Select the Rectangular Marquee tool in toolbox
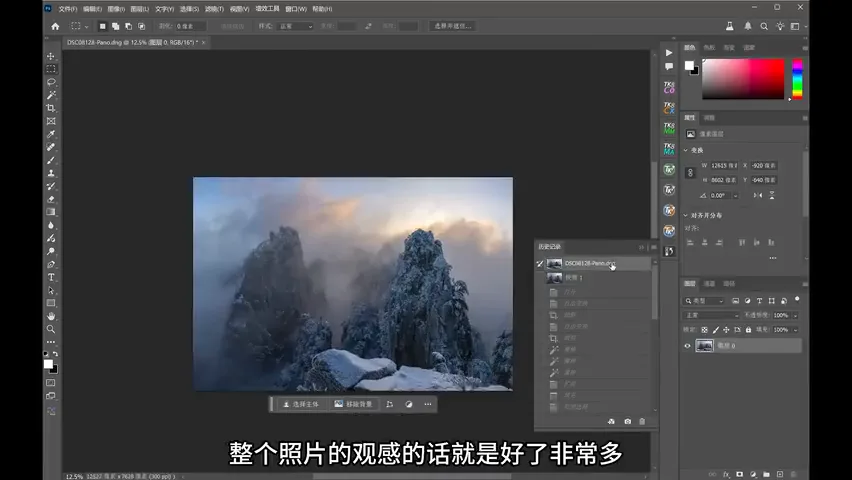The image size is (852, 480). click(51, 69)
